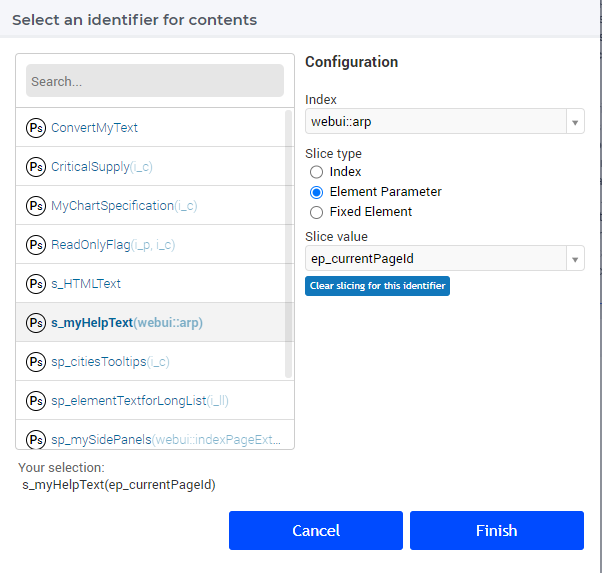The image size is (602, 573).
Task: Click Clear slicing for this identifier
Action: [x=377, y=286]
